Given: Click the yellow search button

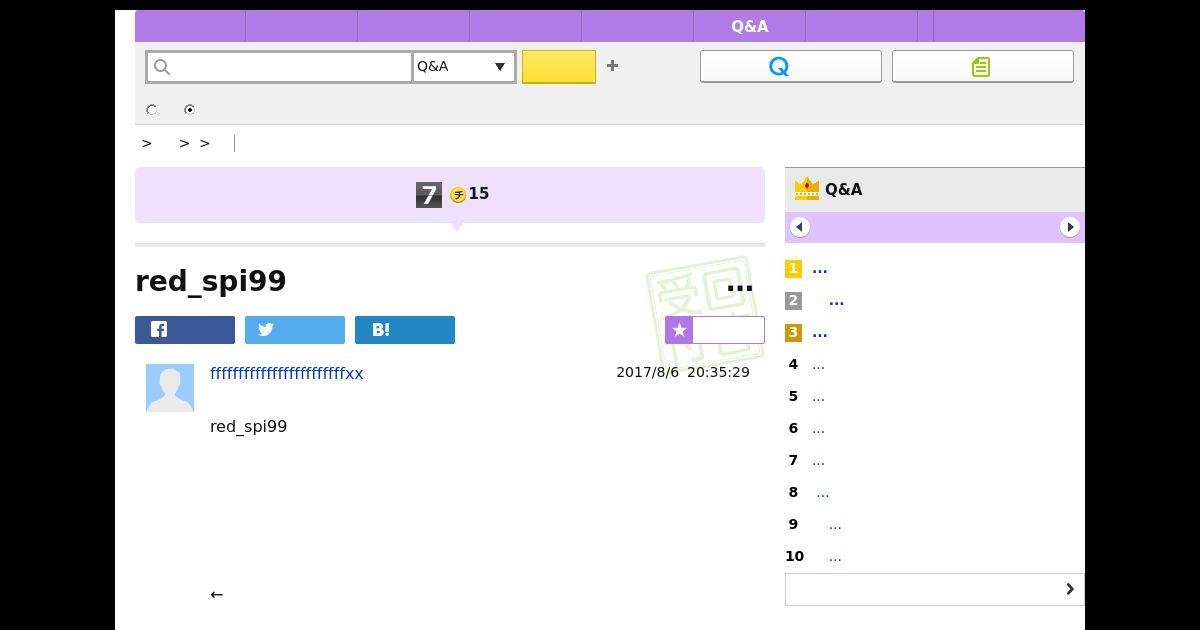Looking at the screenshot, I should [559, 67].
